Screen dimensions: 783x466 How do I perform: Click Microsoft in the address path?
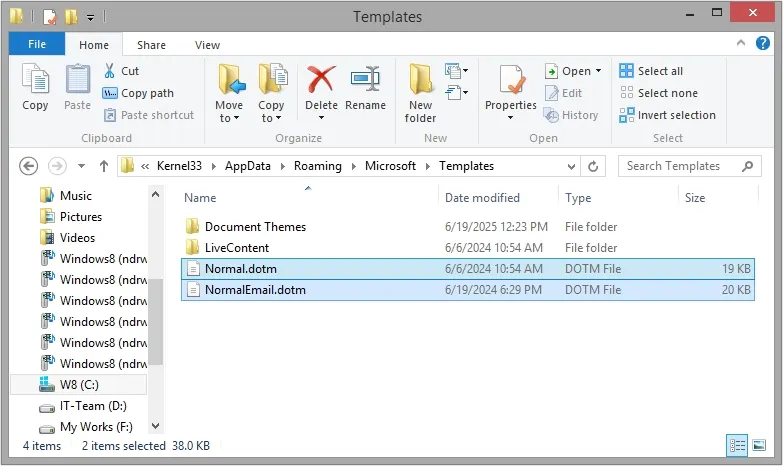(x=390, y=166)
